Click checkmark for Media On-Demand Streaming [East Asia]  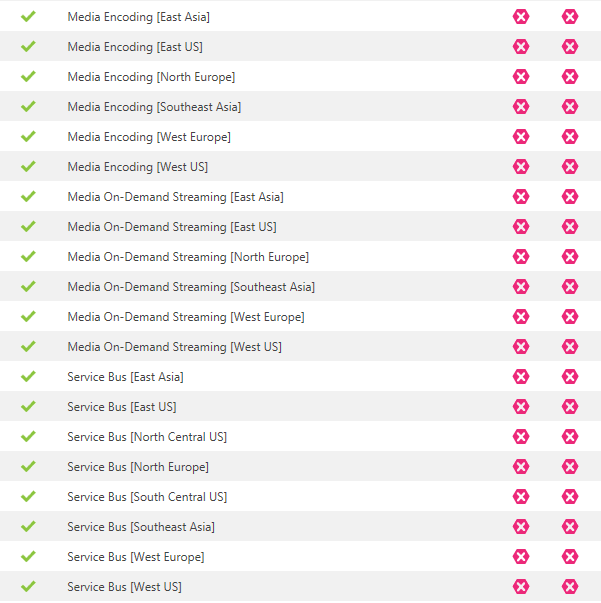click(28, 197)
